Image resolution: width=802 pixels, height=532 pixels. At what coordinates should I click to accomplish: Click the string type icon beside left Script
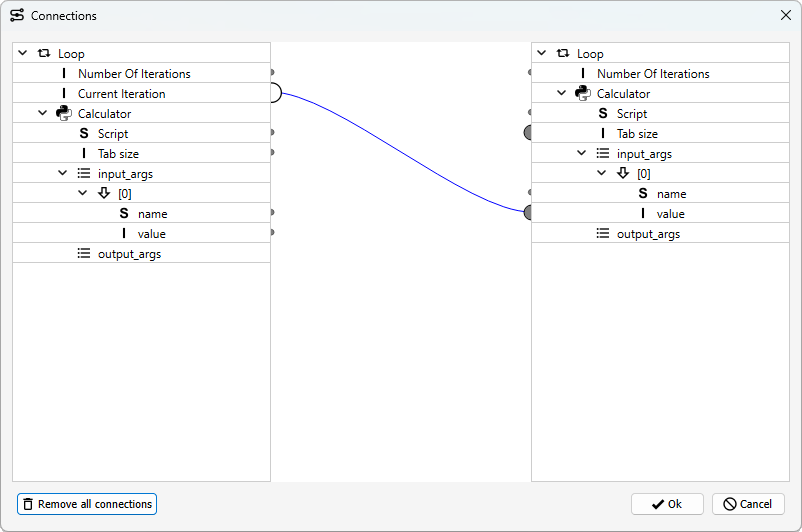pos(84,134)
